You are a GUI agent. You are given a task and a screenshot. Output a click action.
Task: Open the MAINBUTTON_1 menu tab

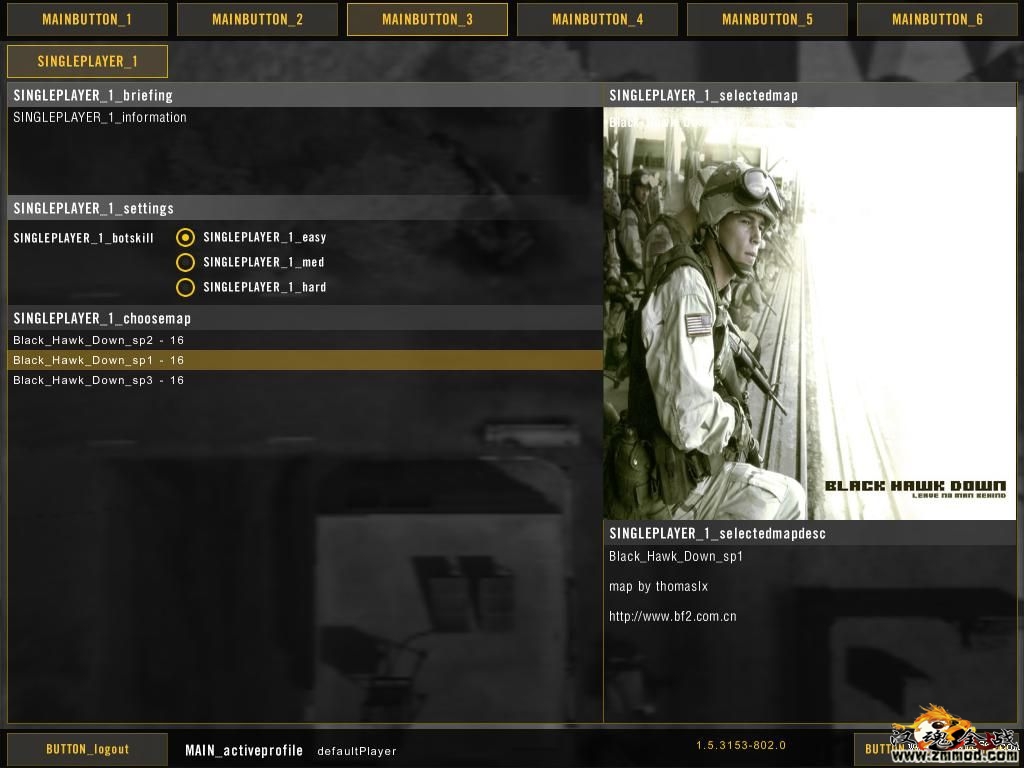(x=87, y=20)
